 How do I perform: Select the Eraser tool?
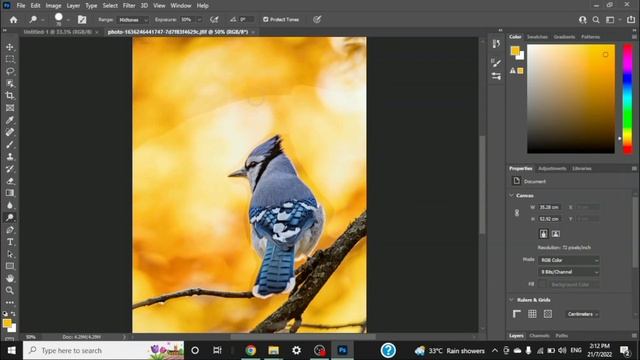click(x=10, y=181)
